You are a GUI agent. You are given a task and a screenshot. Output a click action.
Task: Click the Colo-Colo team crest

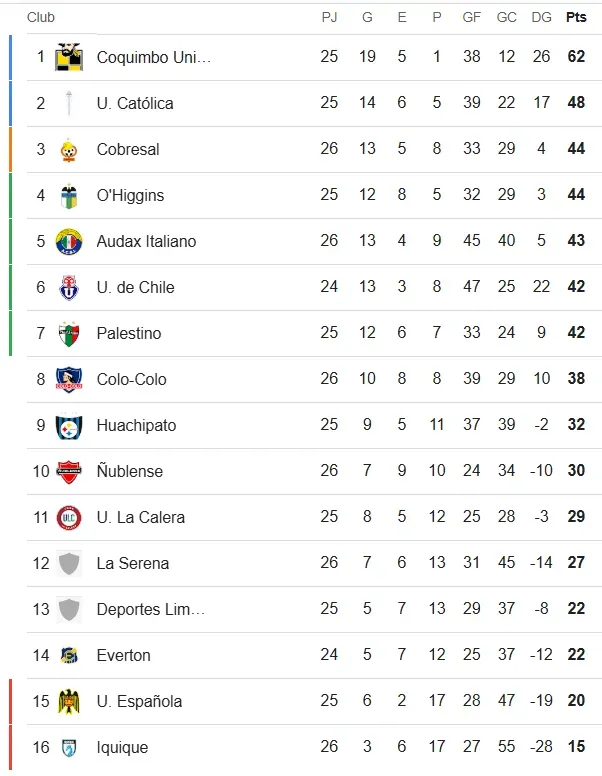pyautogui.click(x=69, y=379)
